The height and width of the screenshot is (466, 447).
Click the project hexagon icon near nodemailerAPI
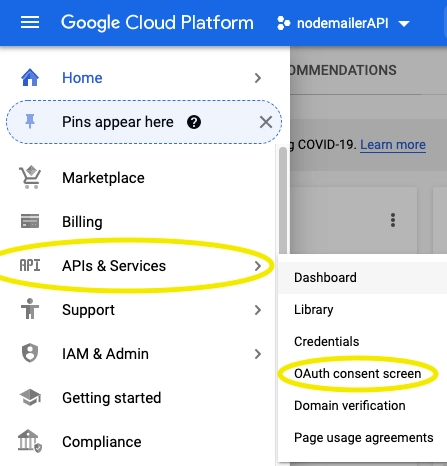point(284,23)
